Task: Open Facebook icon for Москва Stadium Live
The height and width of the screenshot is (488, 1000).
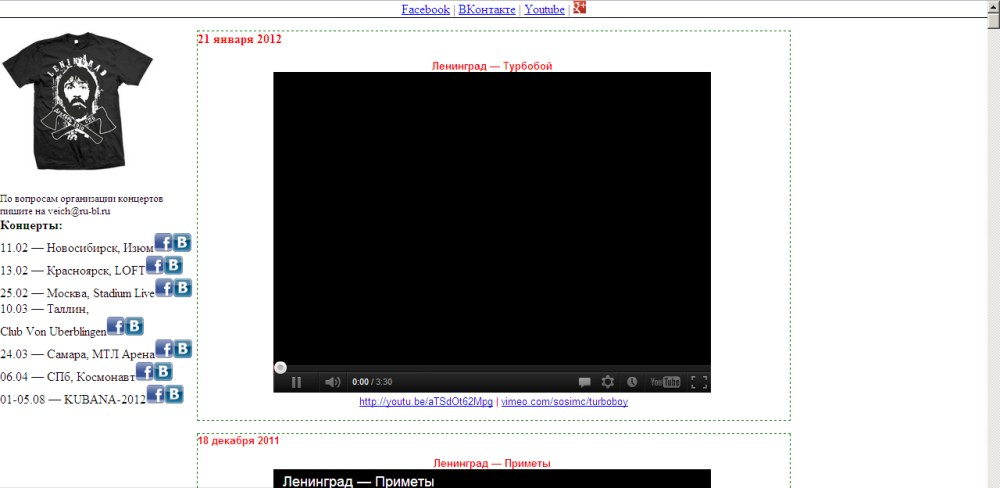Action: (x=164, y=288)
